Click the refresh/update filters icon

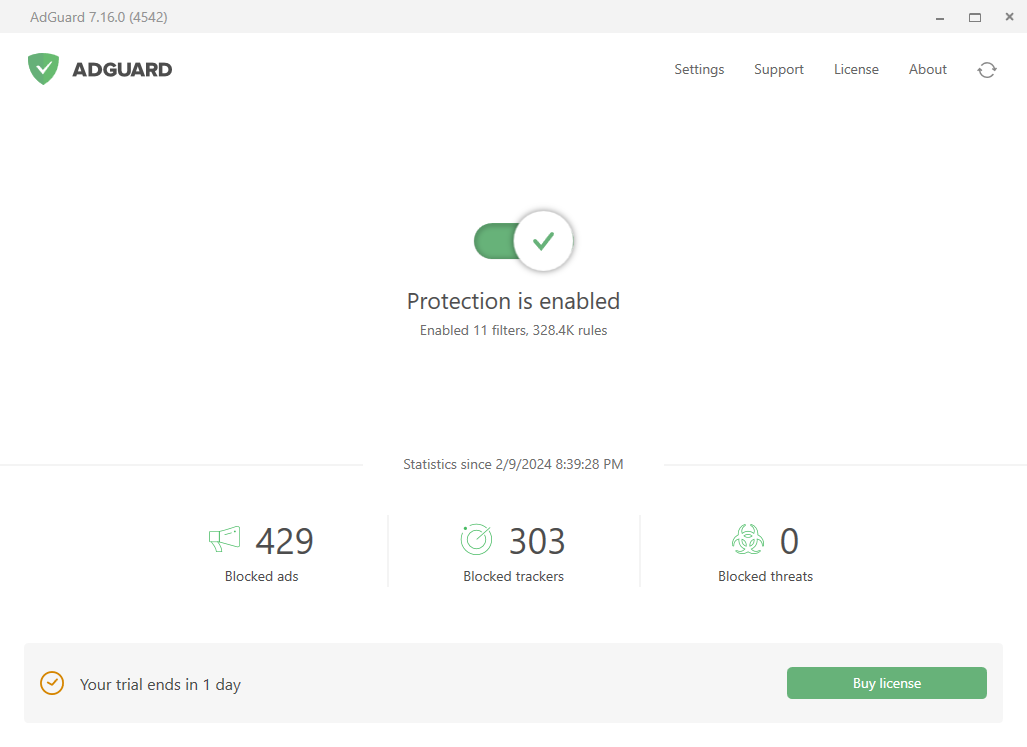[x=987, y=69]
